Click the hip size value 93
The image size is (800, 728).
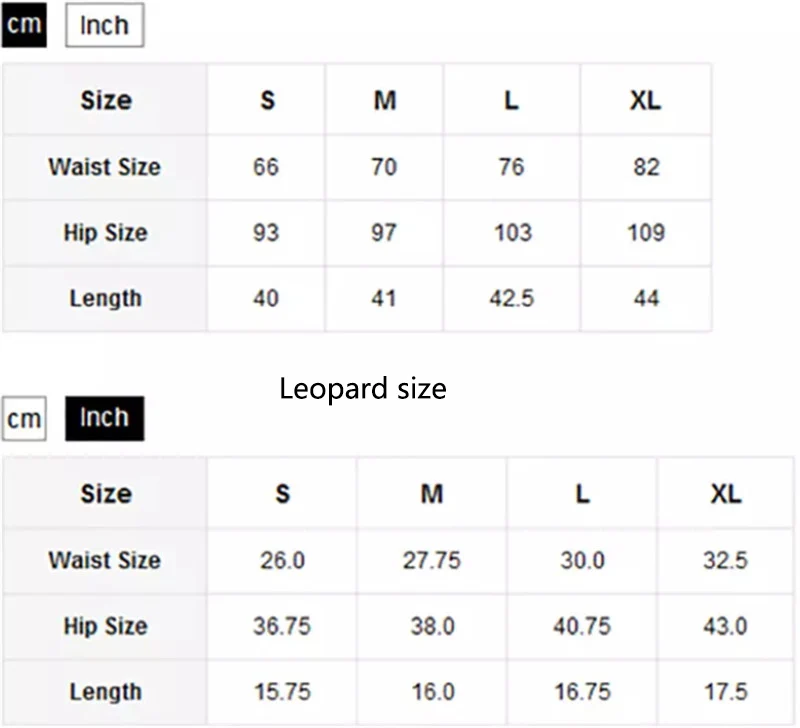coord(266,233)
